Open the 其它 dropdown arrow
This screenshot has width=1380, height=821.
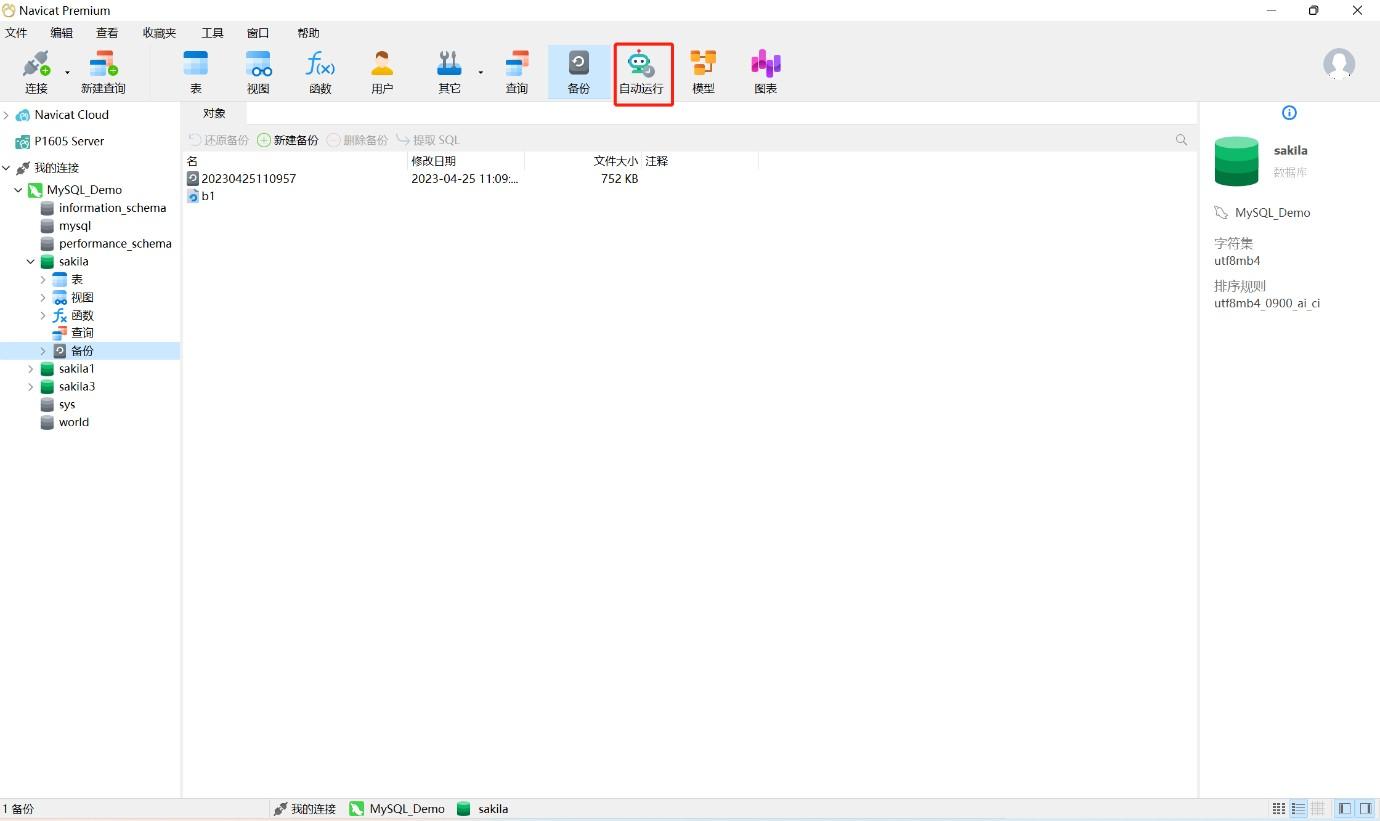[x=480, y=73]
